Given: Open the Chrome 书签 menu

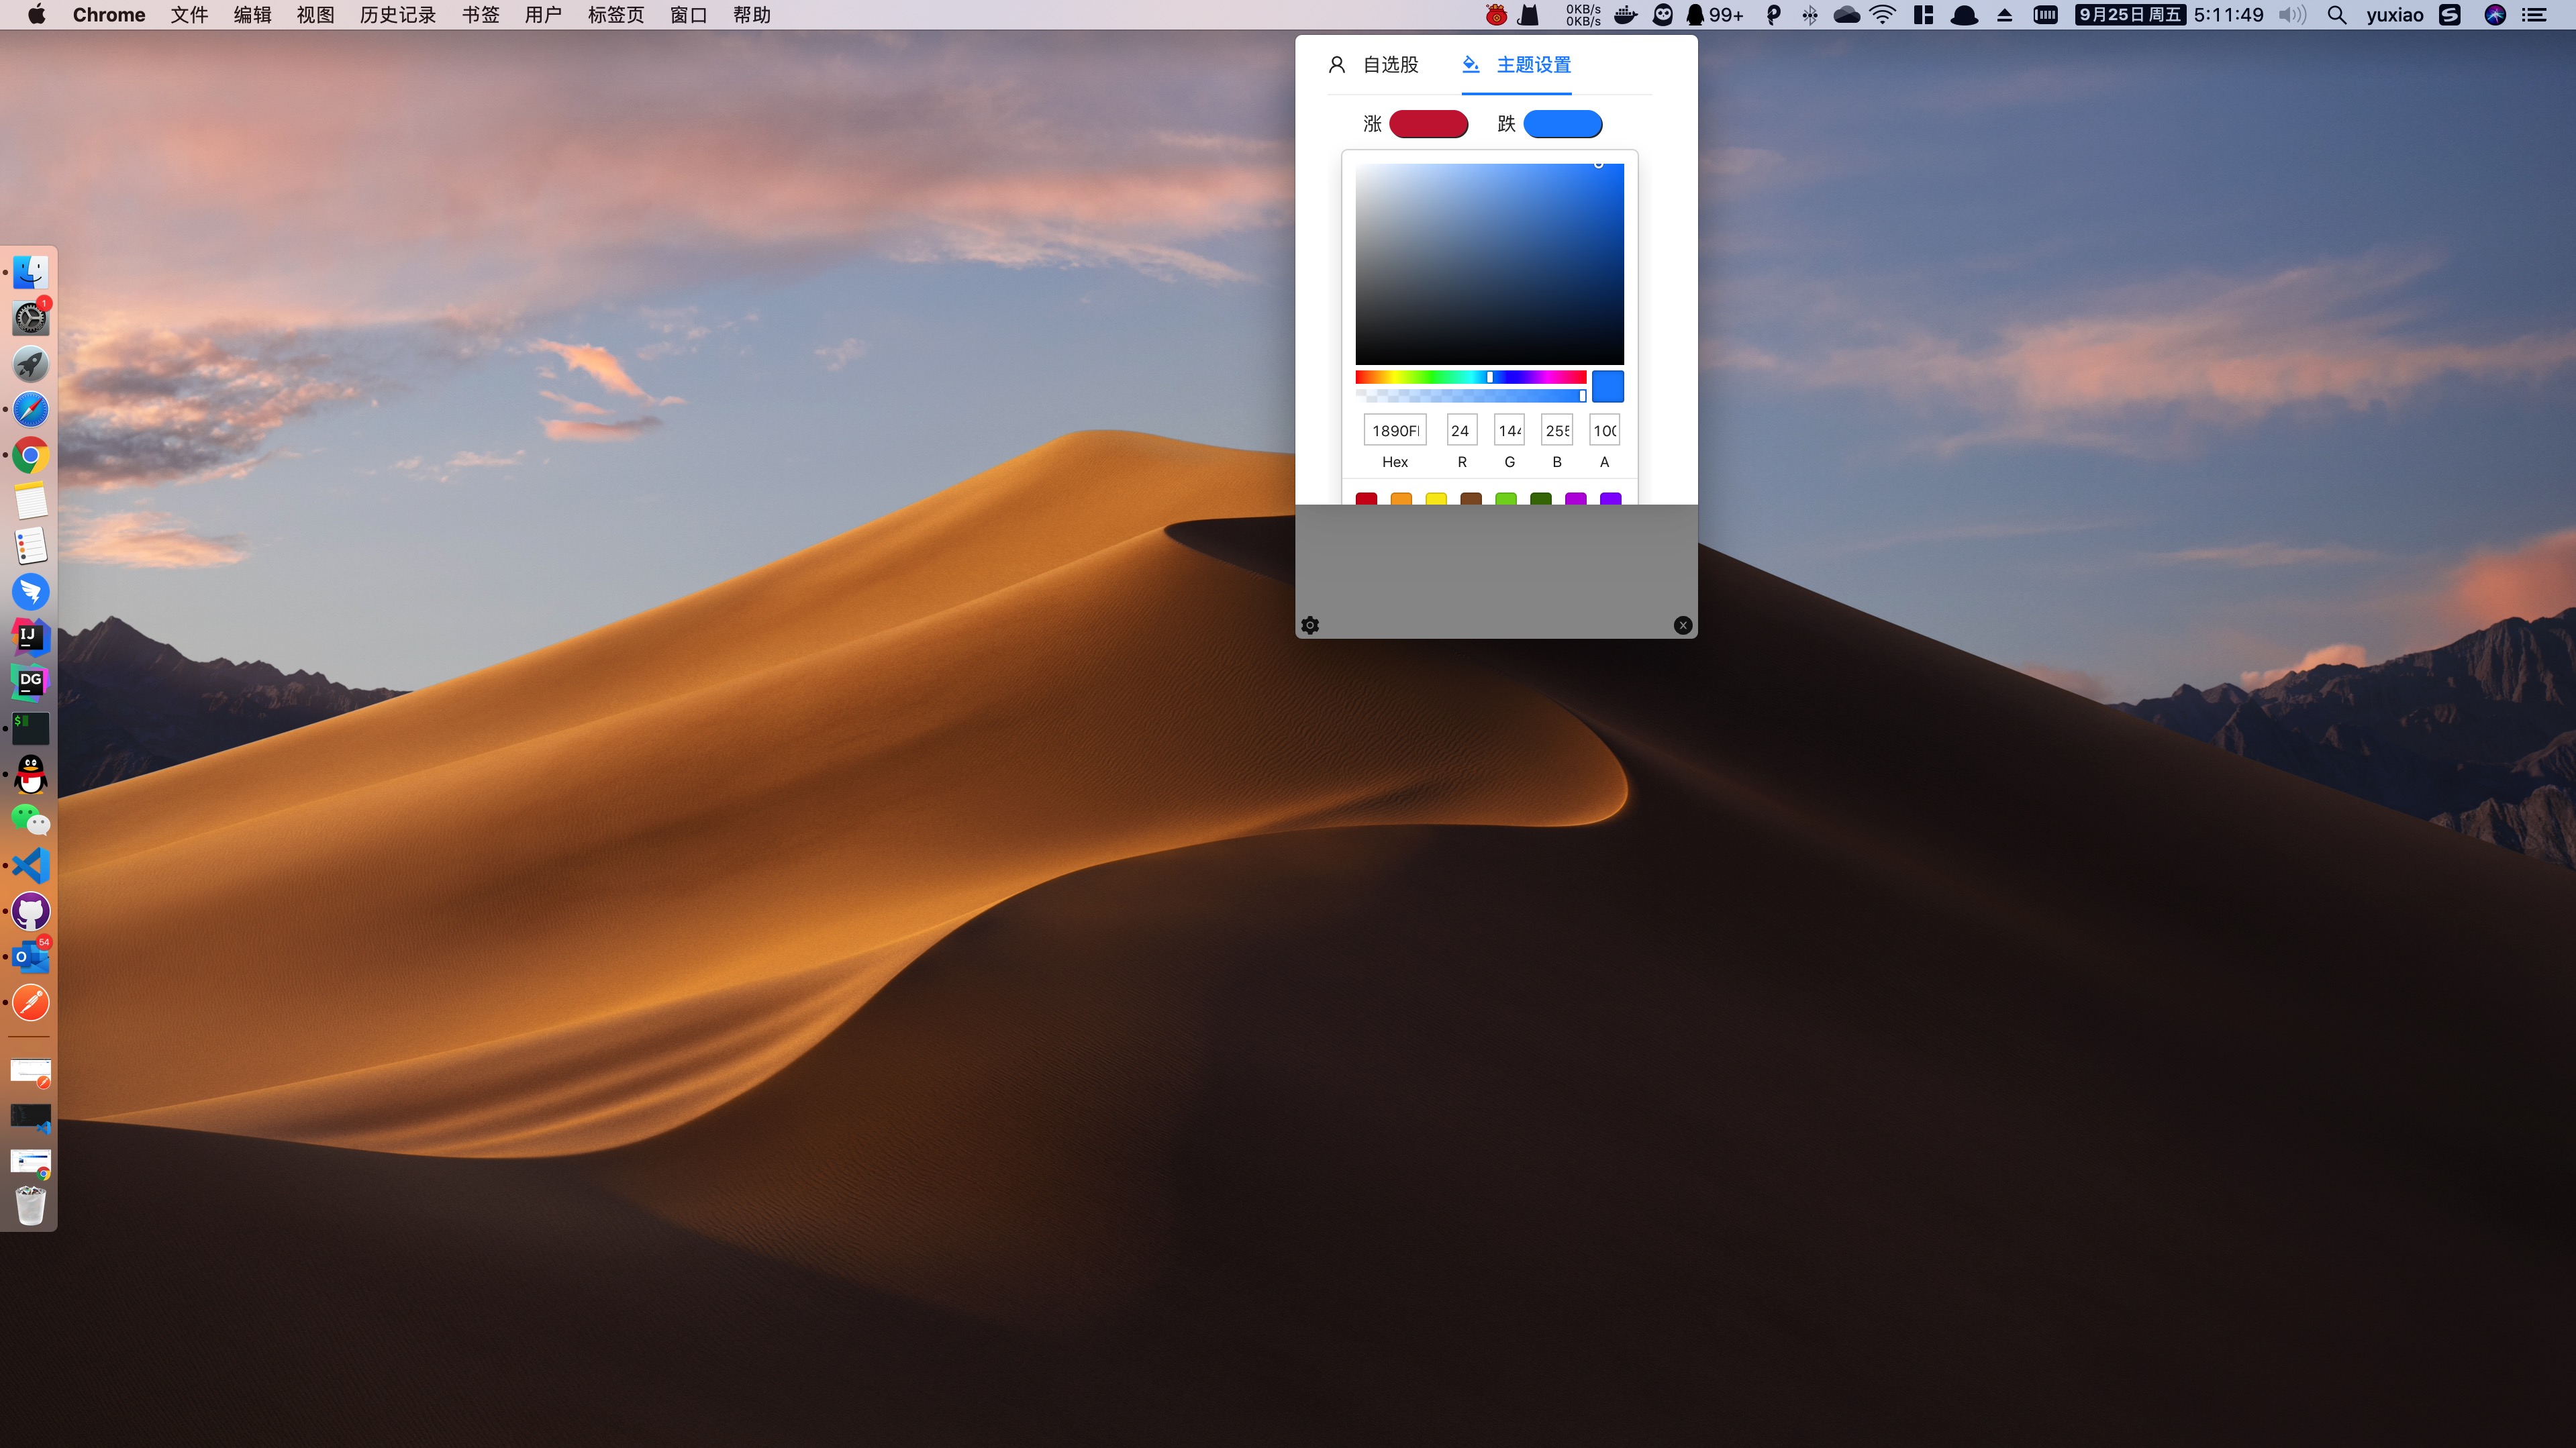Looking at the screenshot, I should (480, 15).
